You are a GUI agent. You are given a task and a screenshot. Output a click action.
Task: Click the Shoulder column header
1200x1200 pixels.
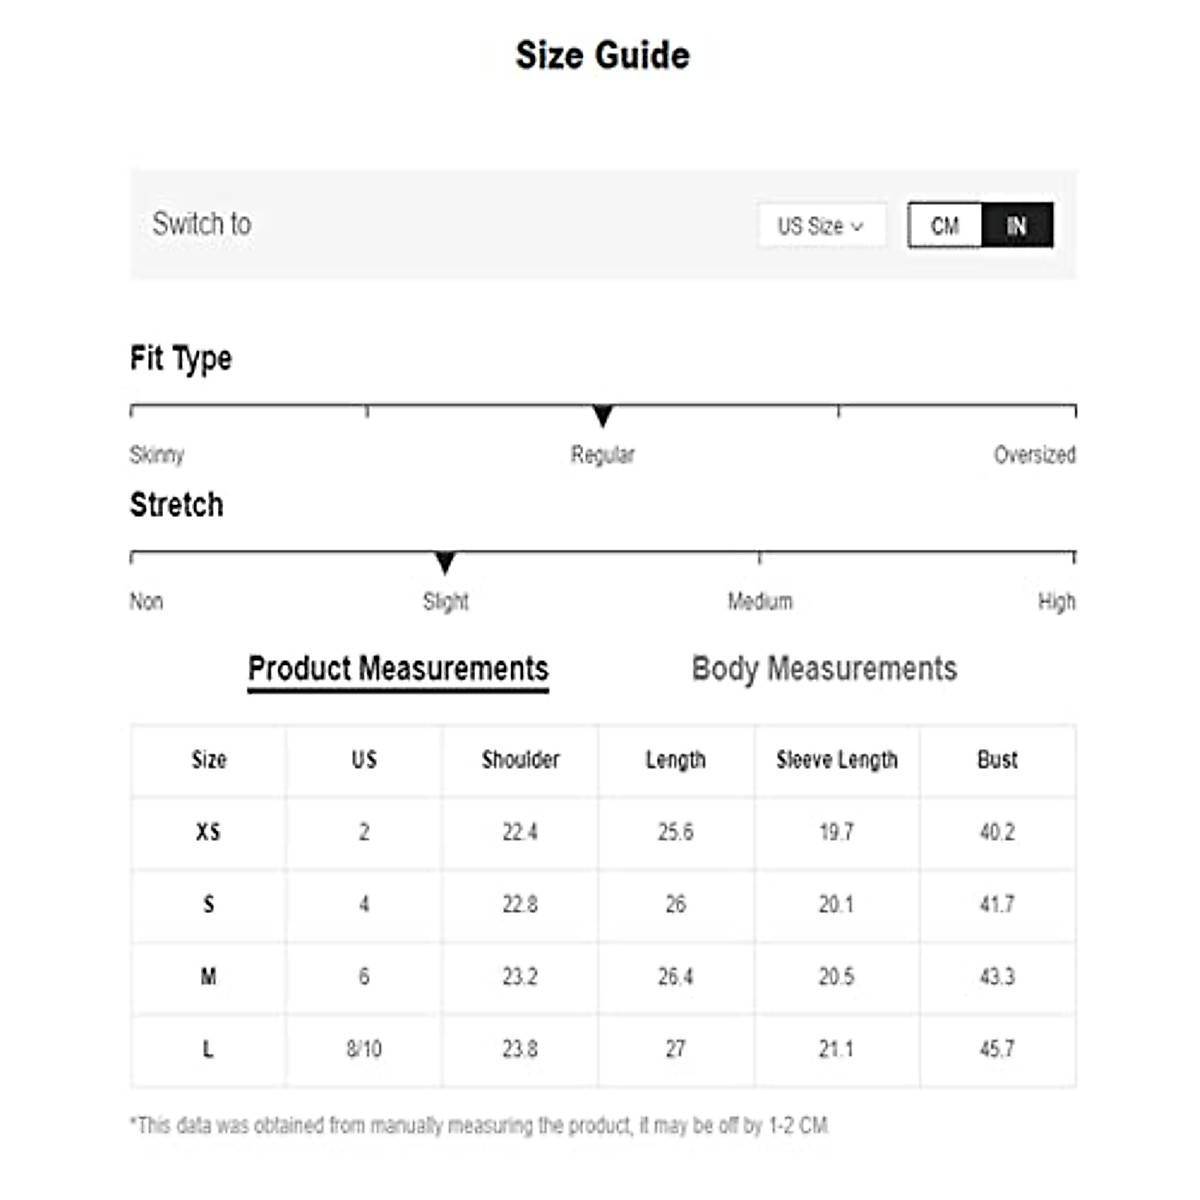point(520,760)
